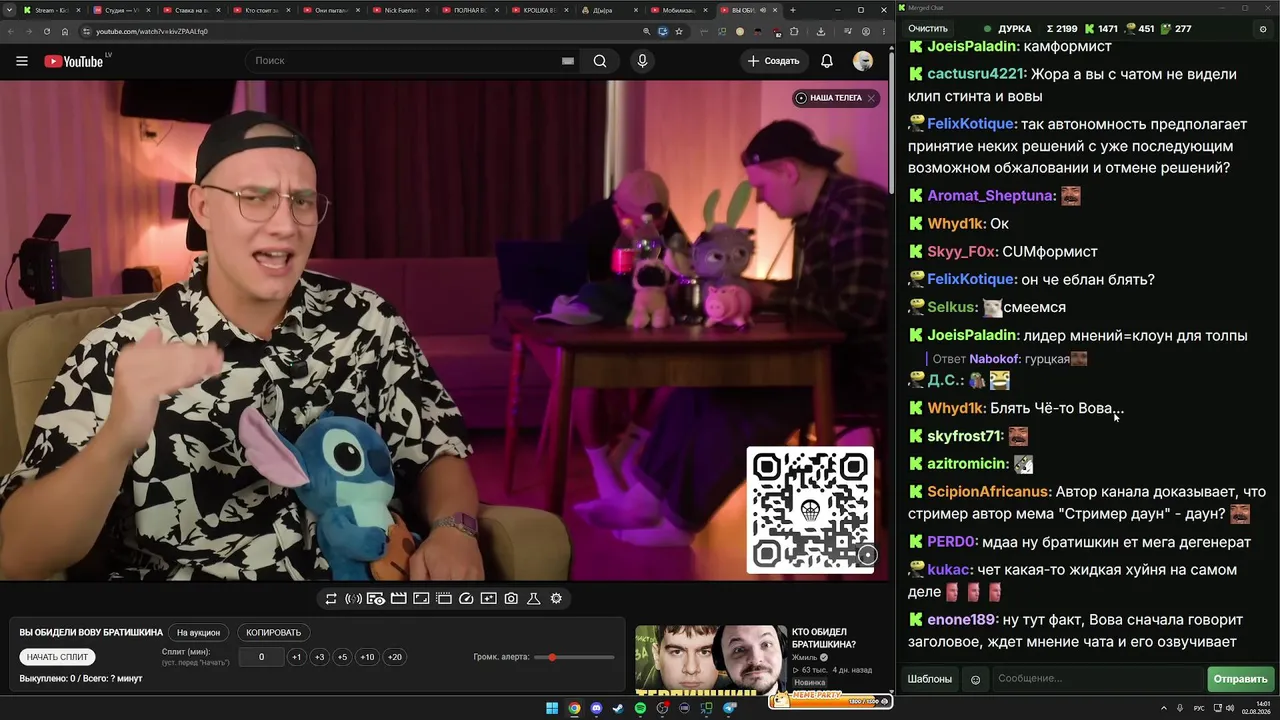This screenshot has height=720, width=1280.
Task: Click the aspect-ratio frame icon in player toolbar
Action: click(x=421, y=599)
